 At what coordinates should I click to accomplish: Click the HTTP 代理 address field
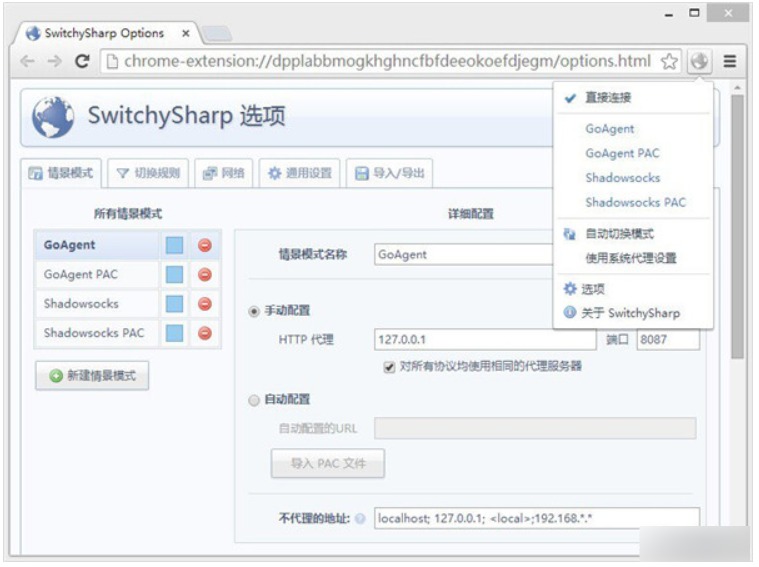[485, 339]
